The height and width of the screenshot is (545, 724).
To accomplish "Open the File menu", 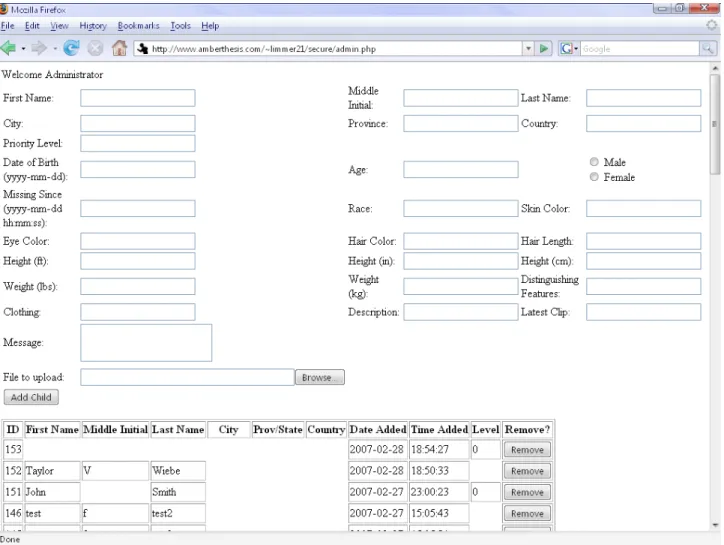I will (x=7, y=26).
